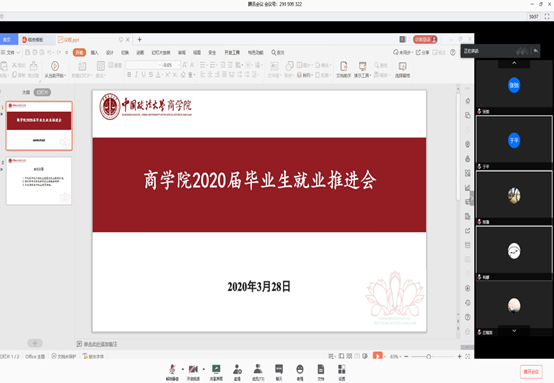554x383 pixels.
Task: Toggle Underline formatting
Action: click(x=143, y=75)
